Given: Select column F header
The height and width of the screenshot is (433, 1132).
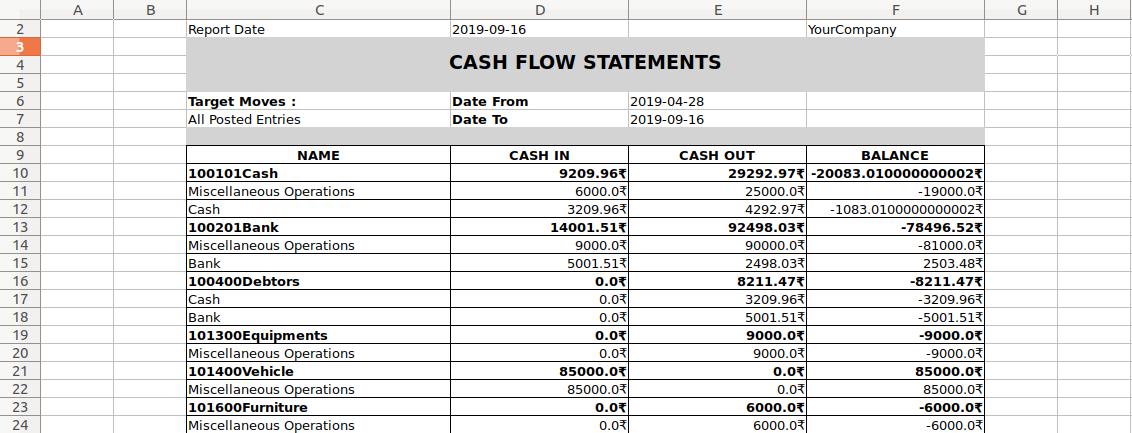Looking at the screenshot, I should (895, 10).
